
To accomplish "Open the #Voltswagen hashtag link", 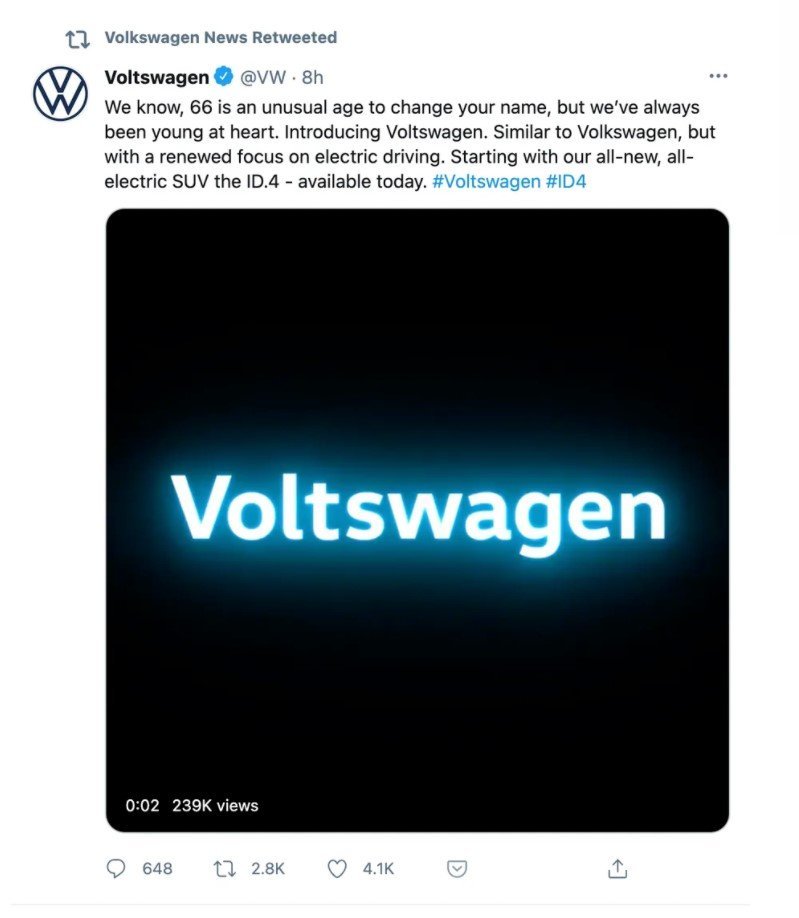I will tap(486, 181).
